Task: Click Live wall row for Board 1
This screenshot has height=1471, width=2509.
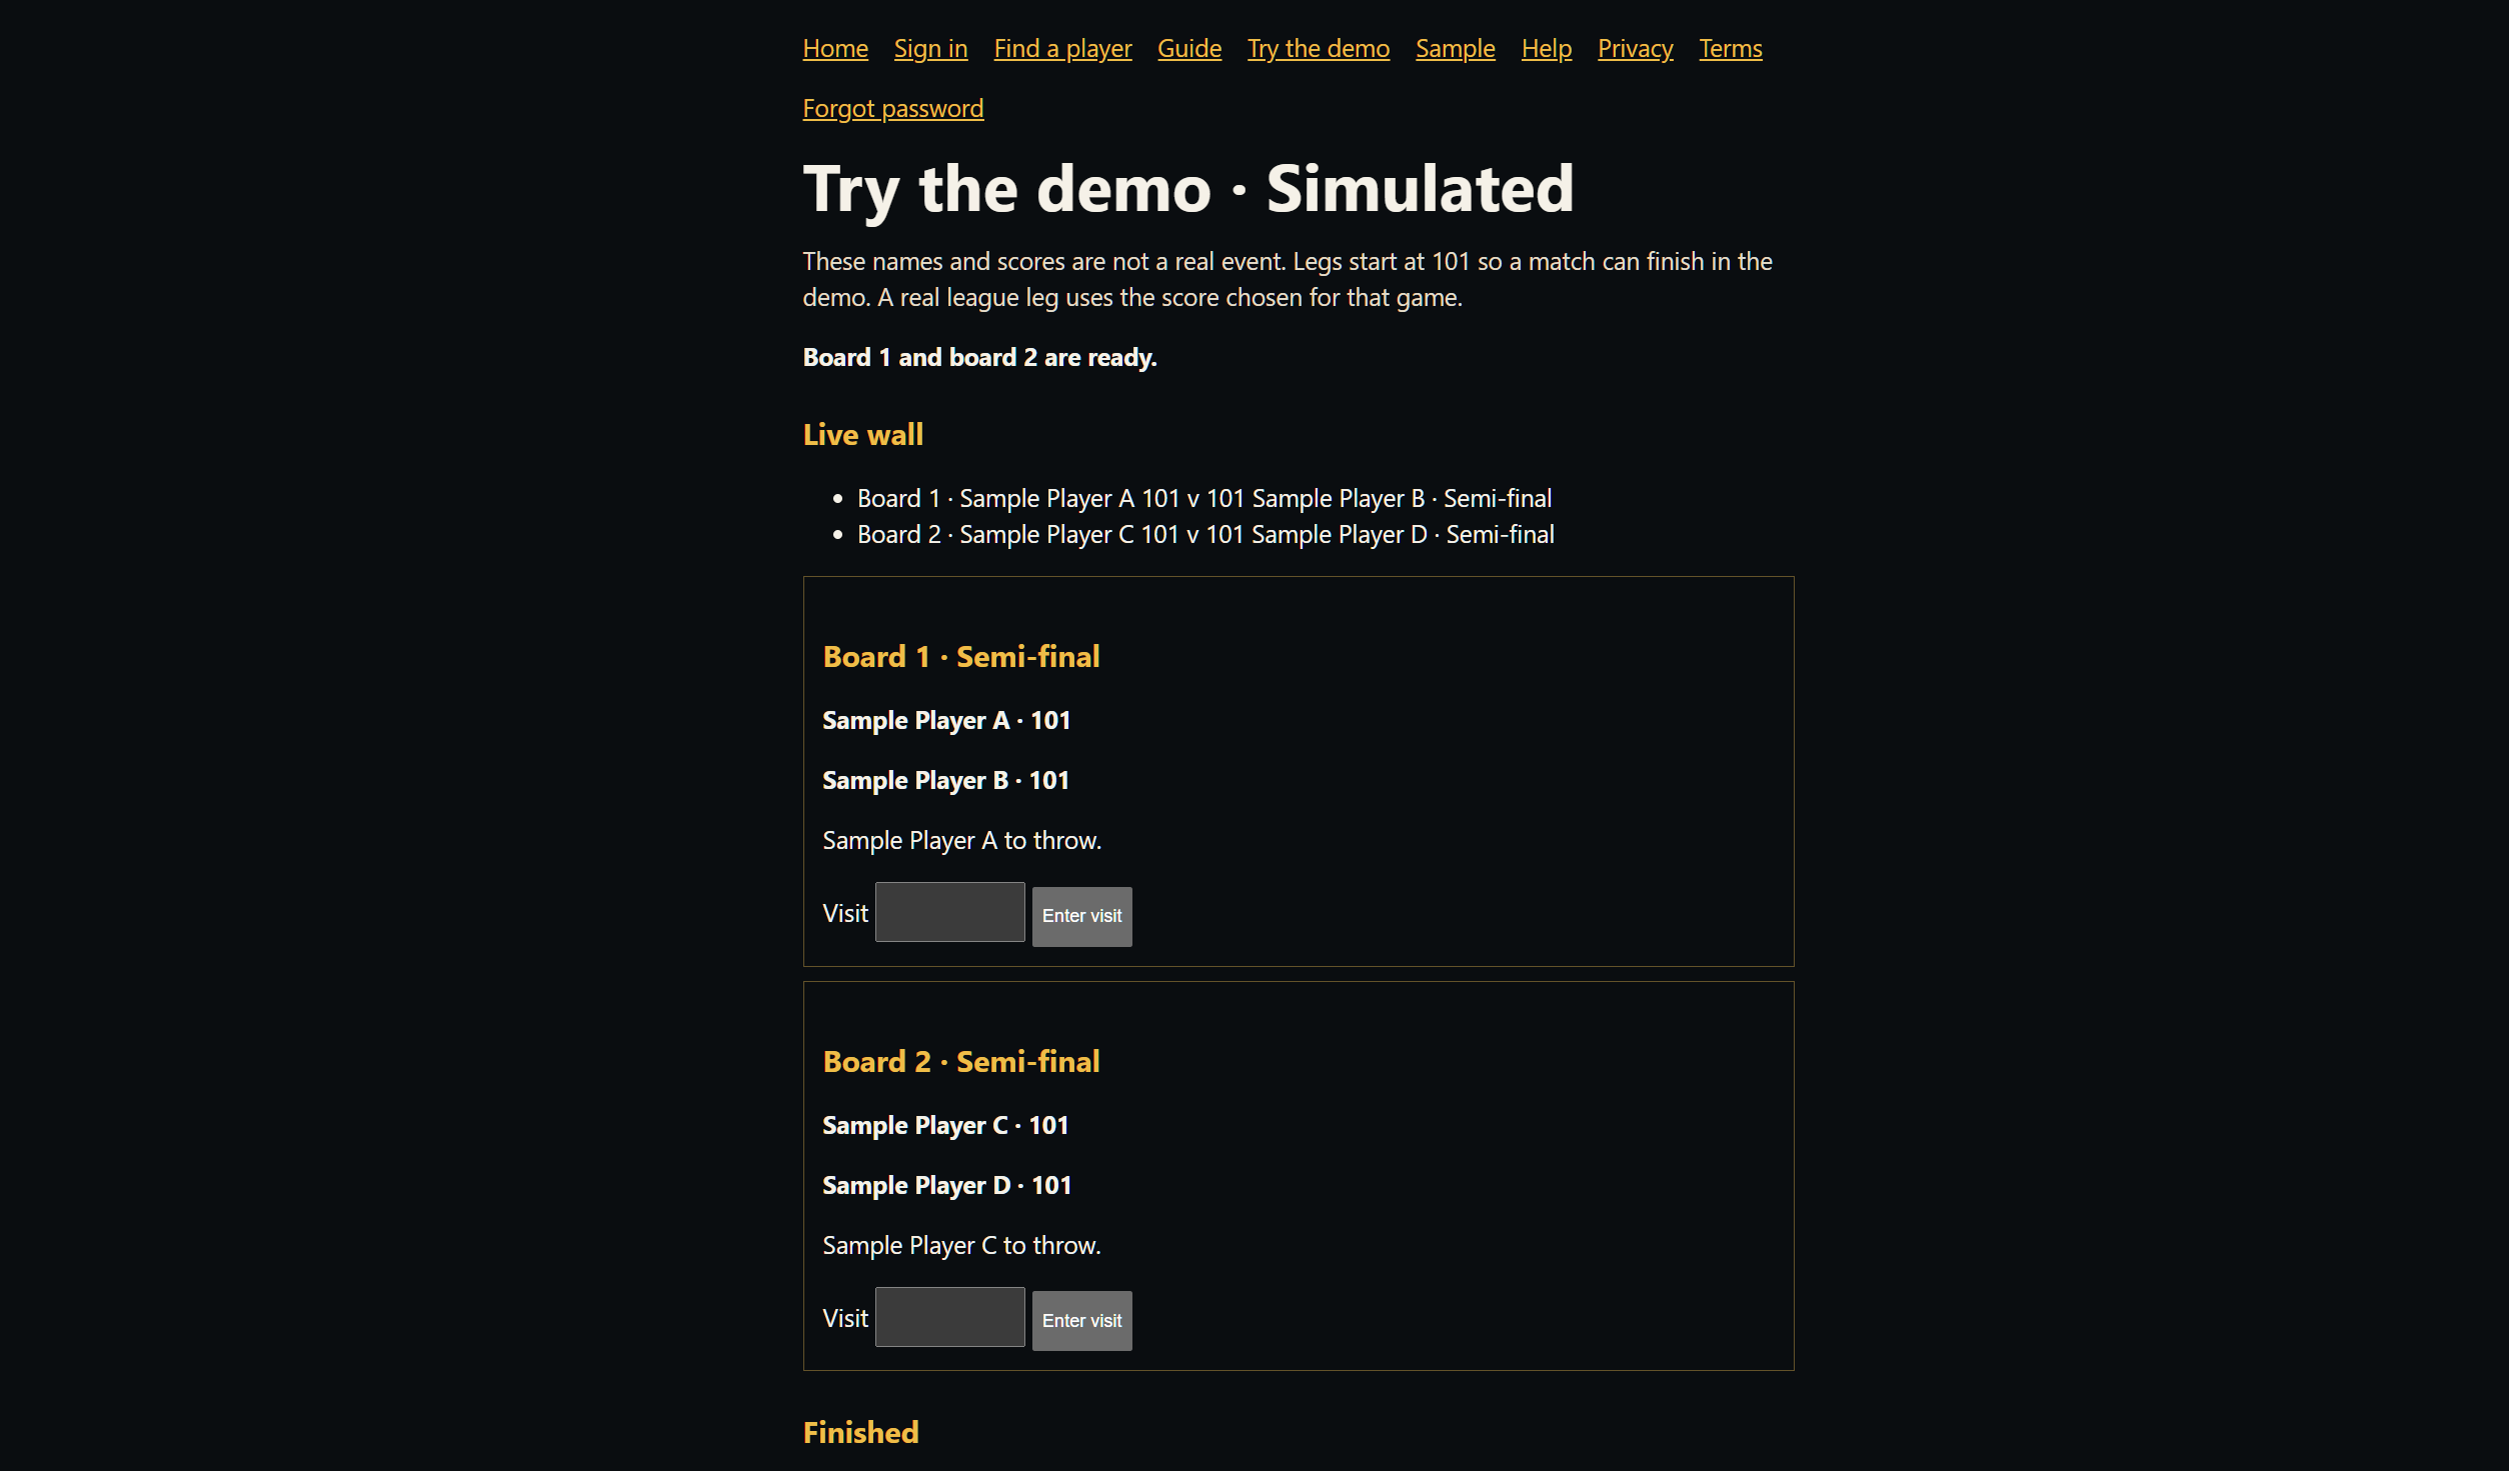Action: coord(1204,498)
